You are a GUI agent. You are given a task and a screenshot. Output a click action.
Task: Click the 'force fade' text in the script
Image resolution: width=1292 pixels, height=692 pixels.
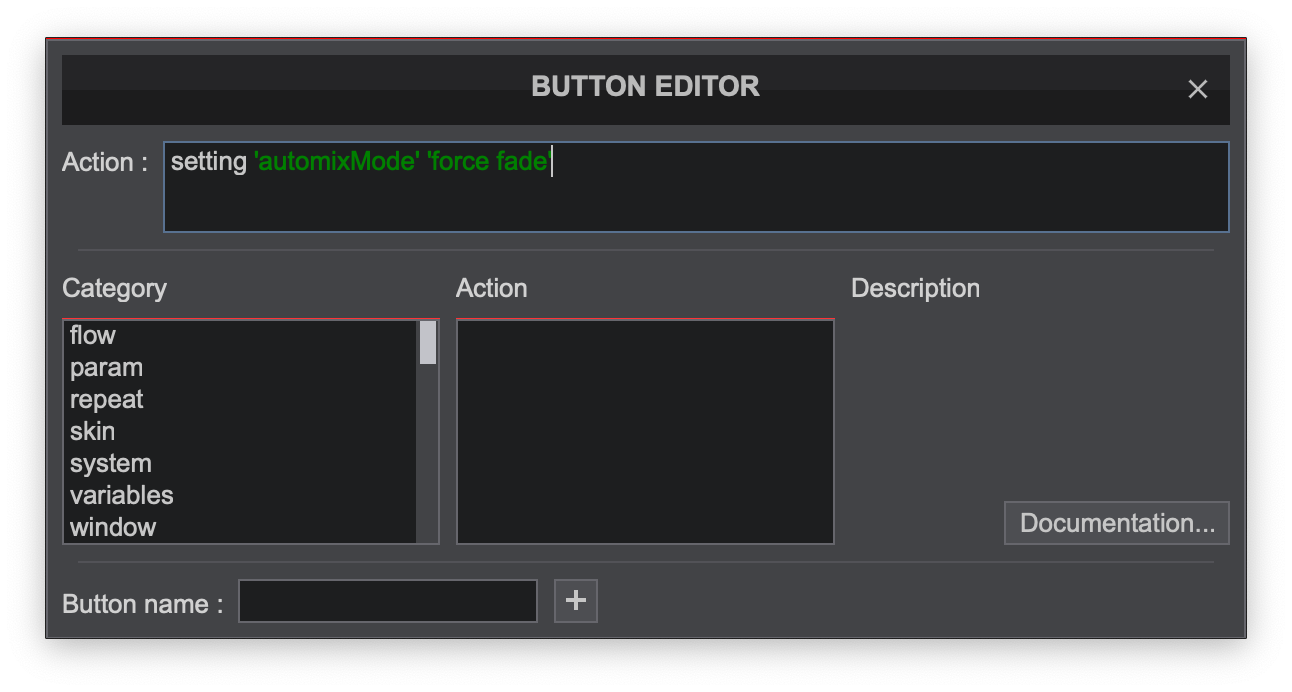(489, 162)
